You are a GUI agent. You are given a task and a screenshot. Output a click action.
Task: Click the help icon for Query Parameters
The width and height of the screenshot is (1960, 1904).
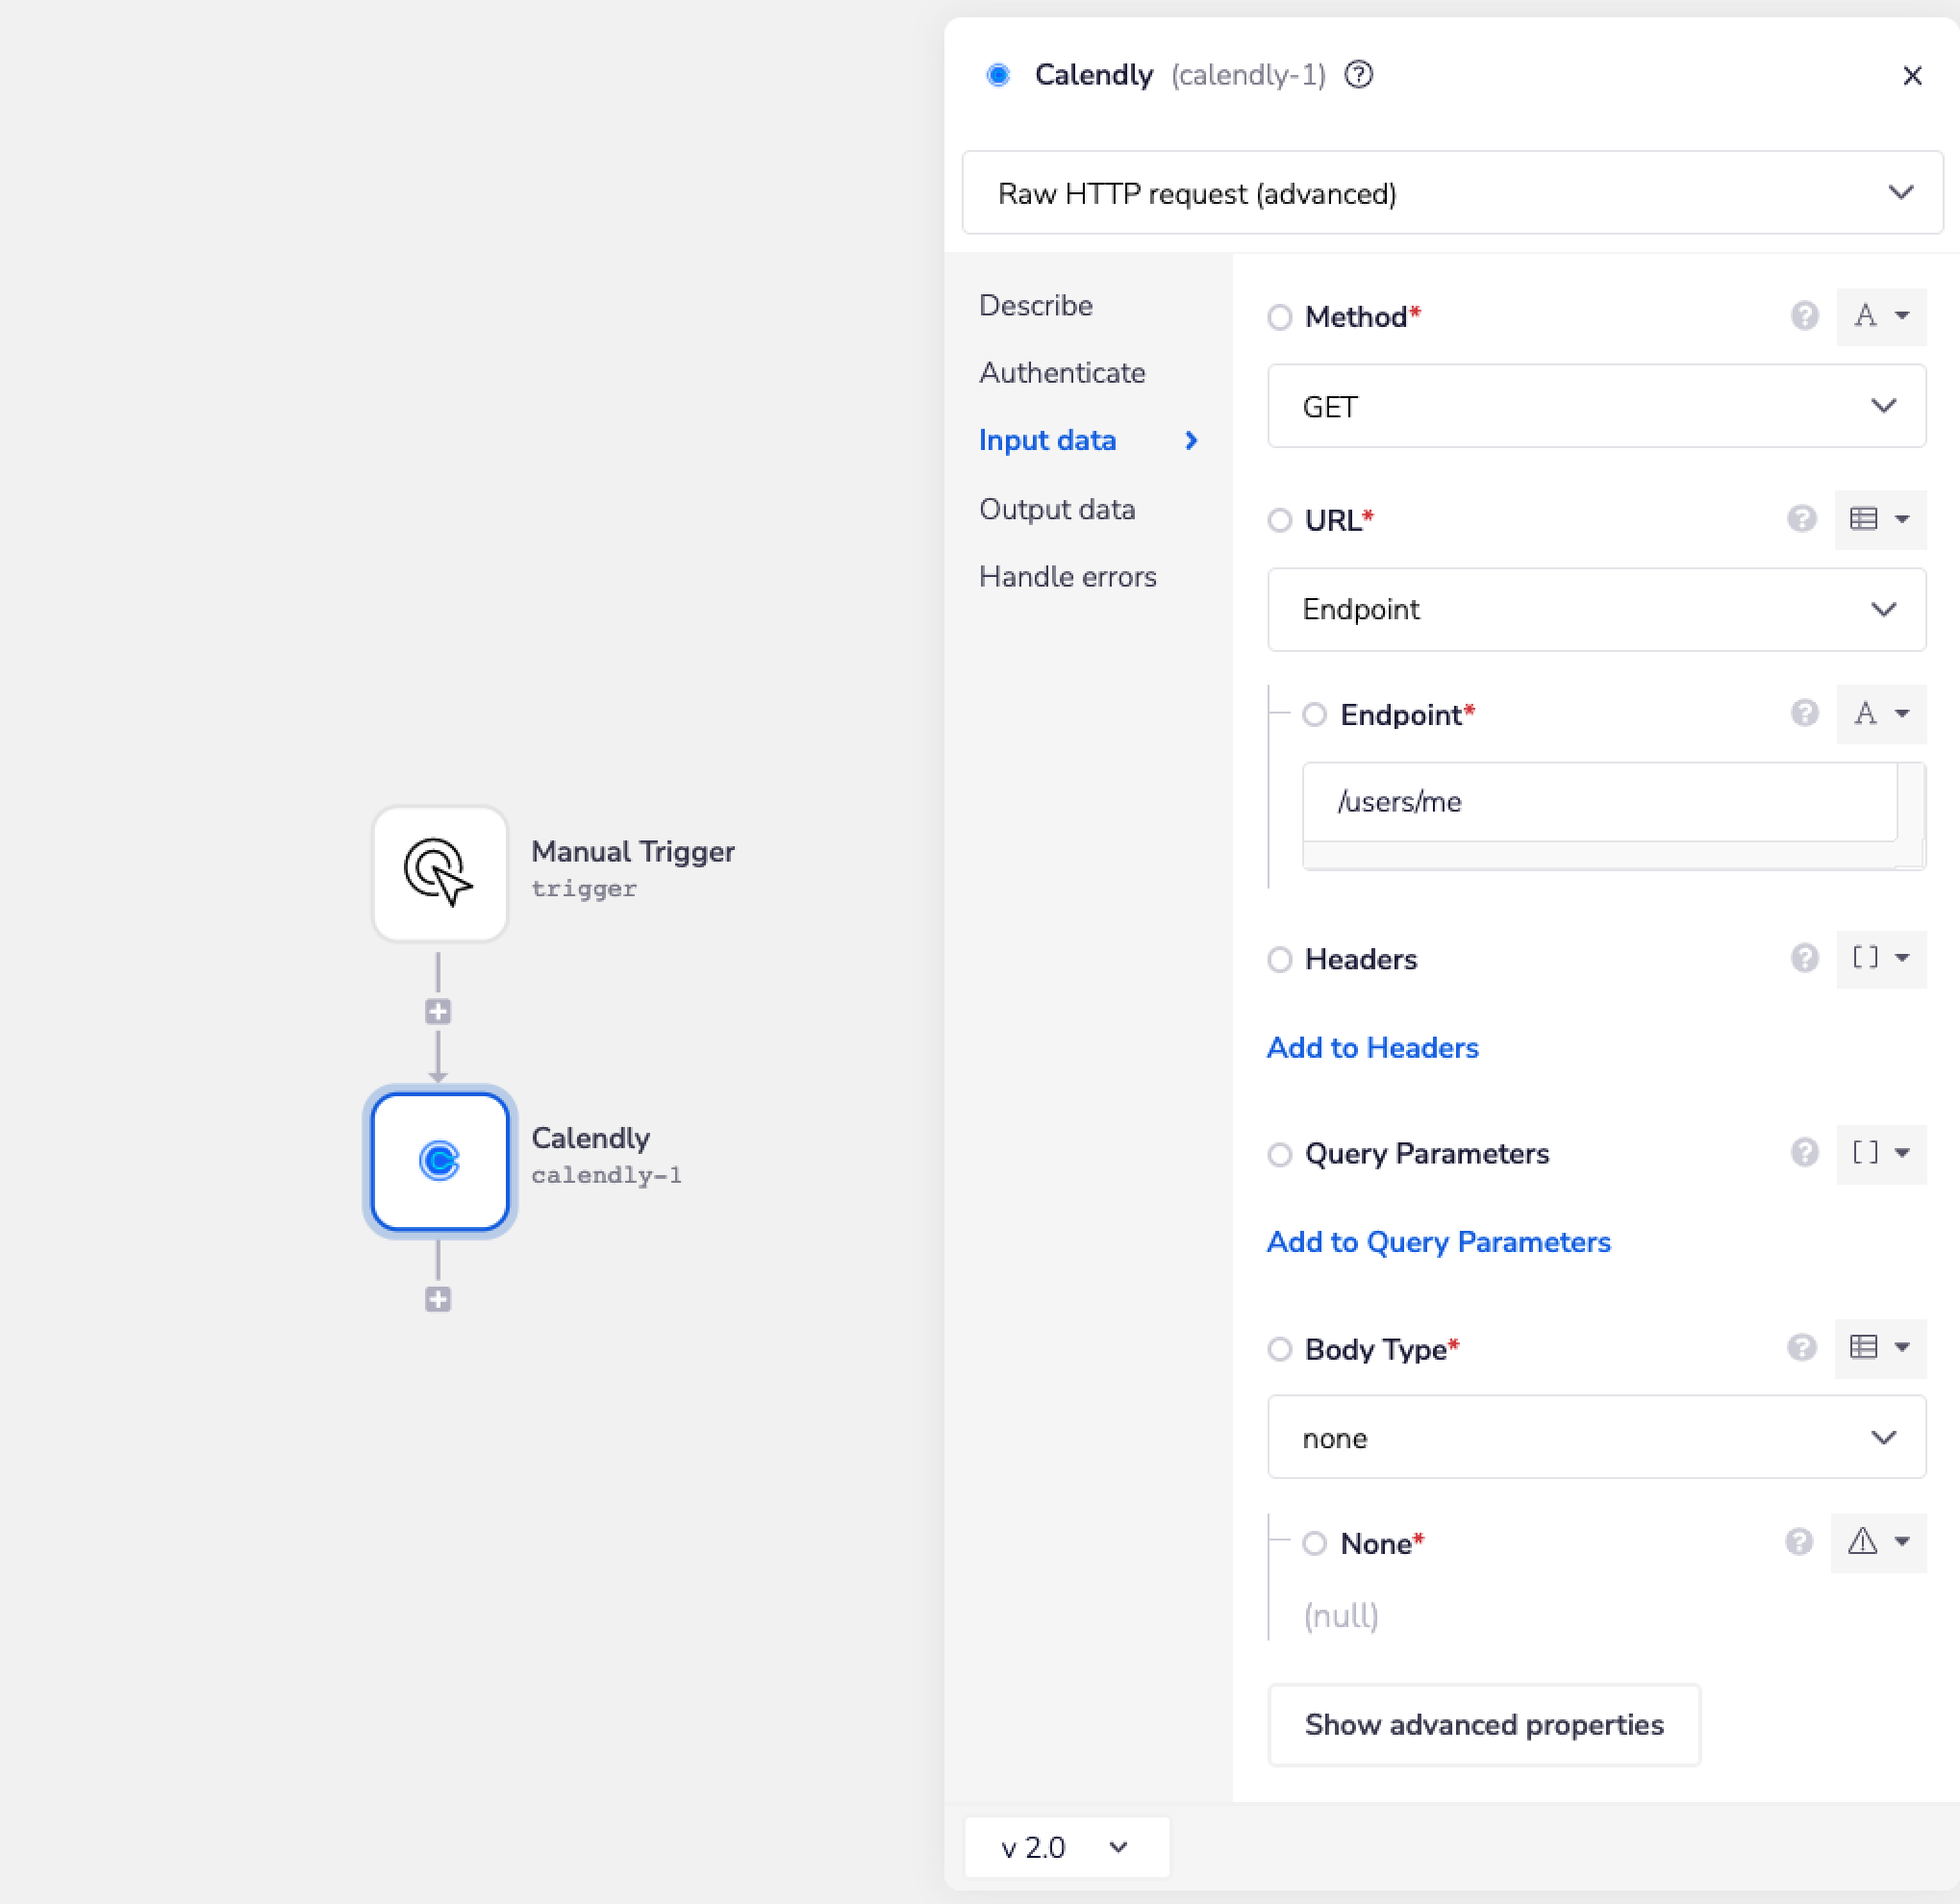point(1804,1153)
